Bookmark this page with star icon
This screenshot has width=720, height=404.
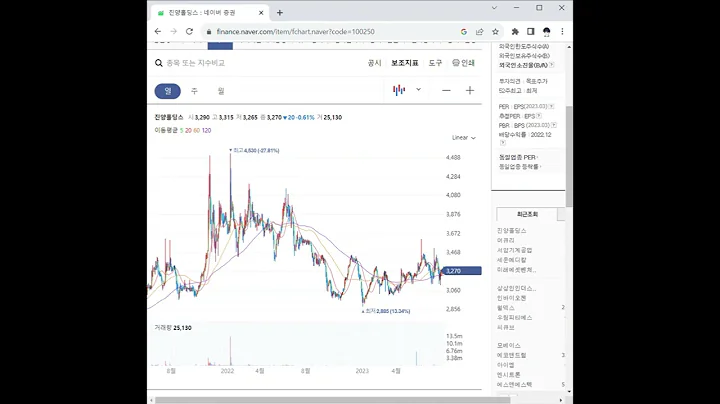495,32
